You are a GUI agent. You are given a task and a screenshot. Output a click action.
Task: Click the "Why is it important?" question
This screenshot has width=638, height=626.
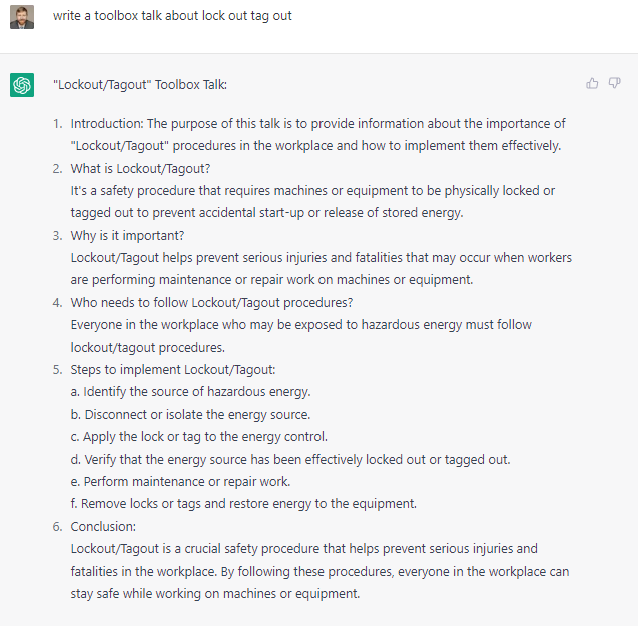(127, 235)
